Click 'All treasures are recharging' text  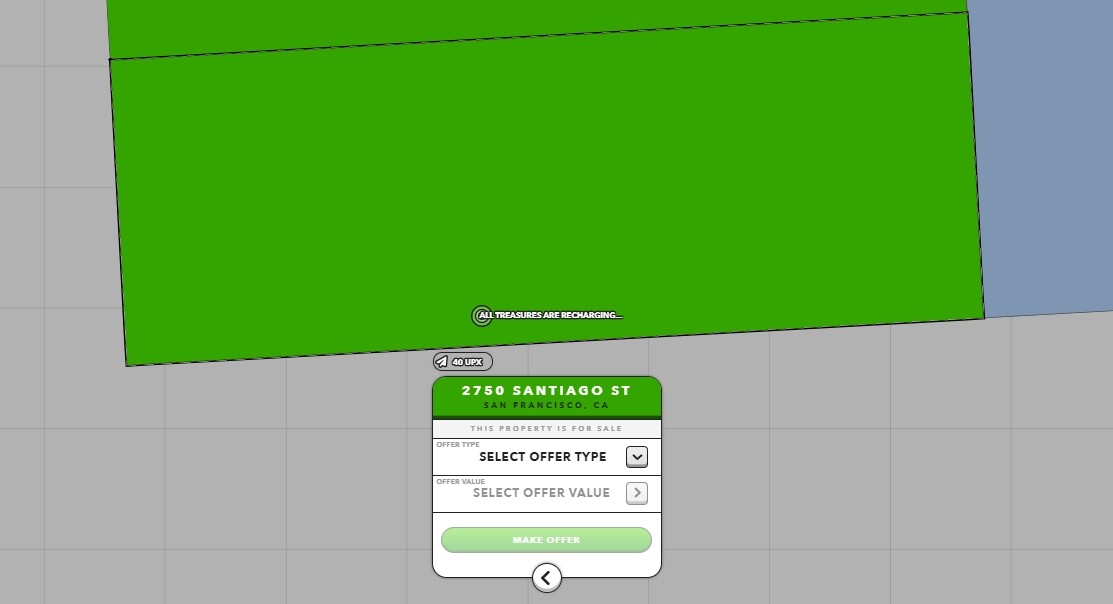click(x=550, y=316)
